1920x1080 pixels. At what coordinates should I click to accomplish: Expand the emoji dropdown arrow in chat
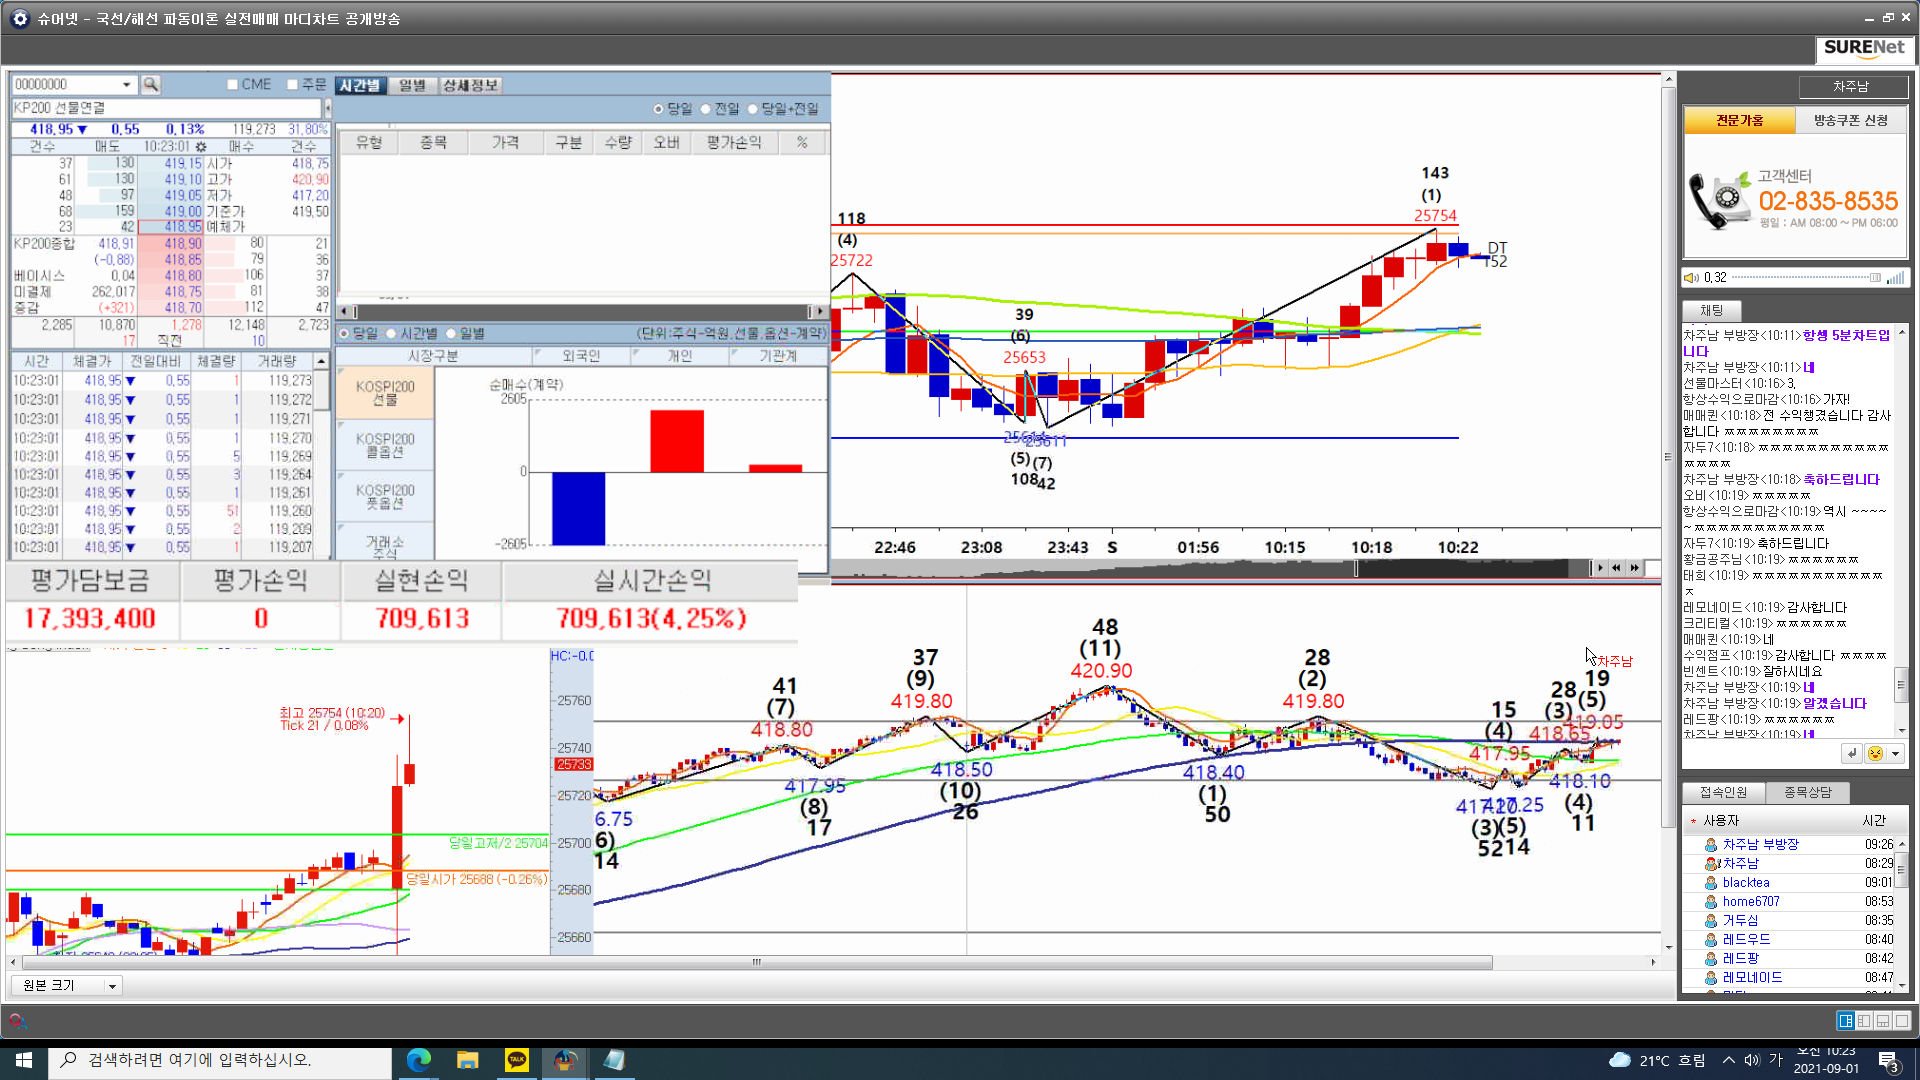(1895, 753)
